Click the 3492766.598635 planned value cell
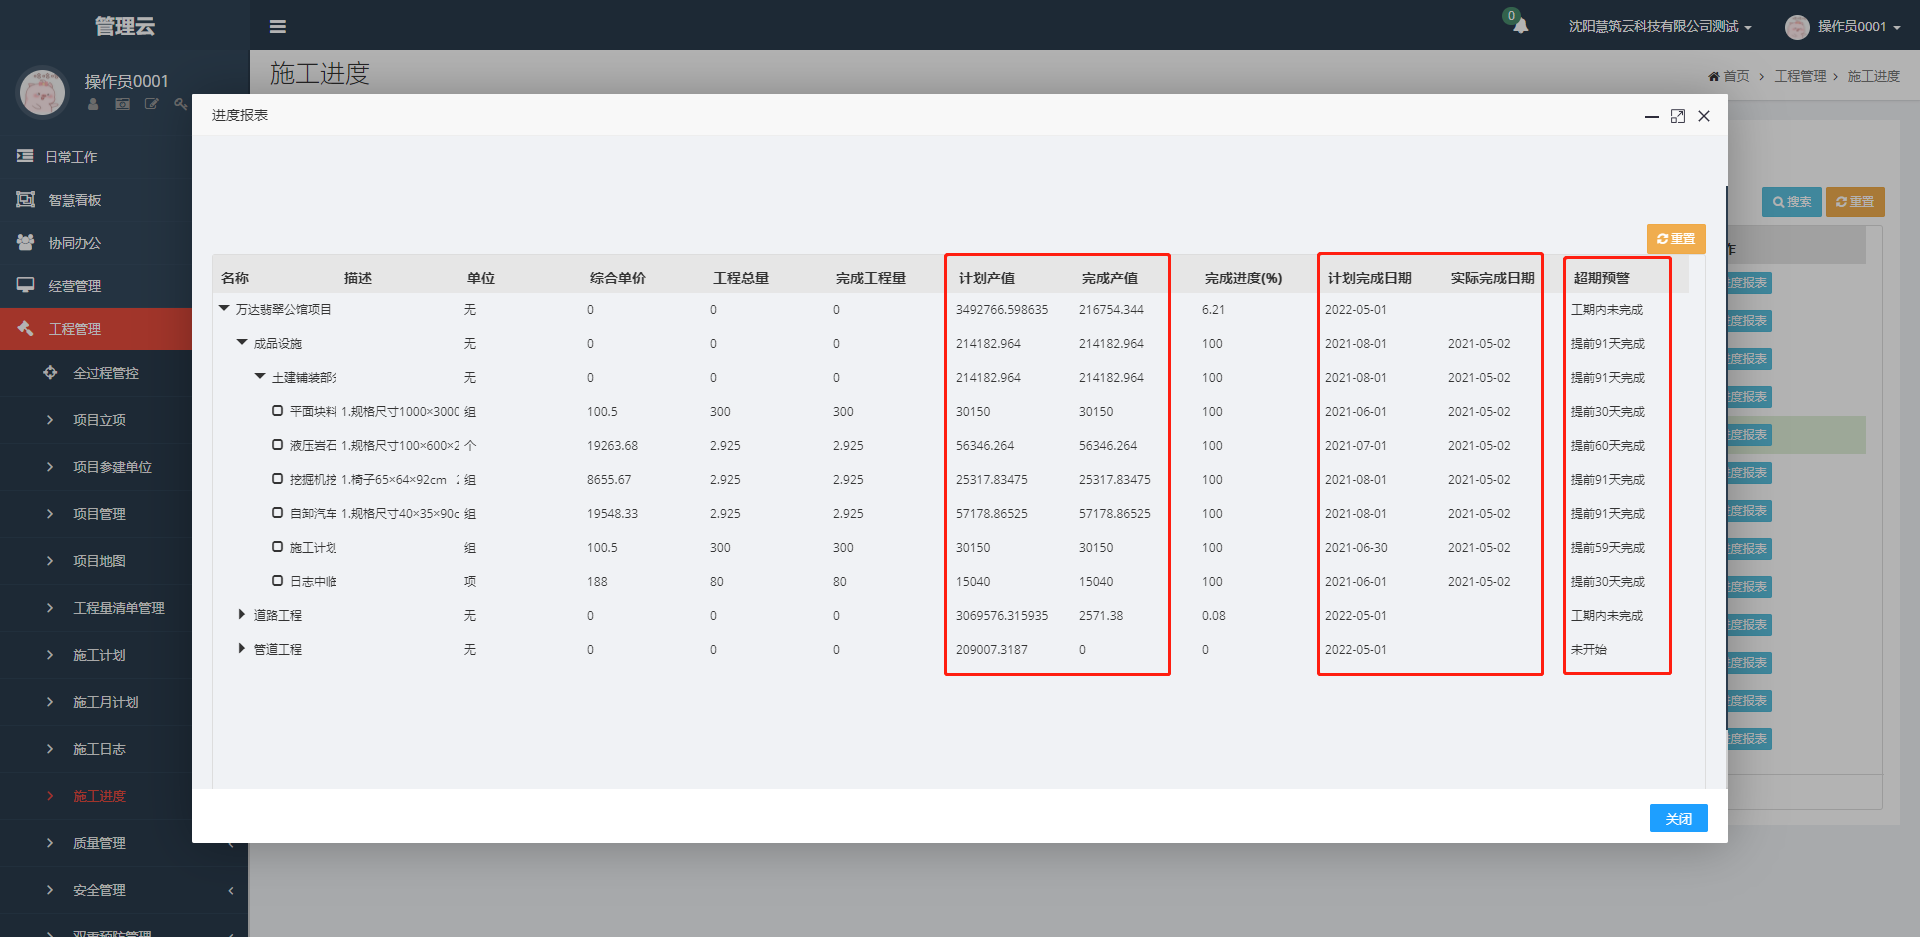 [x=1001, y=310]
